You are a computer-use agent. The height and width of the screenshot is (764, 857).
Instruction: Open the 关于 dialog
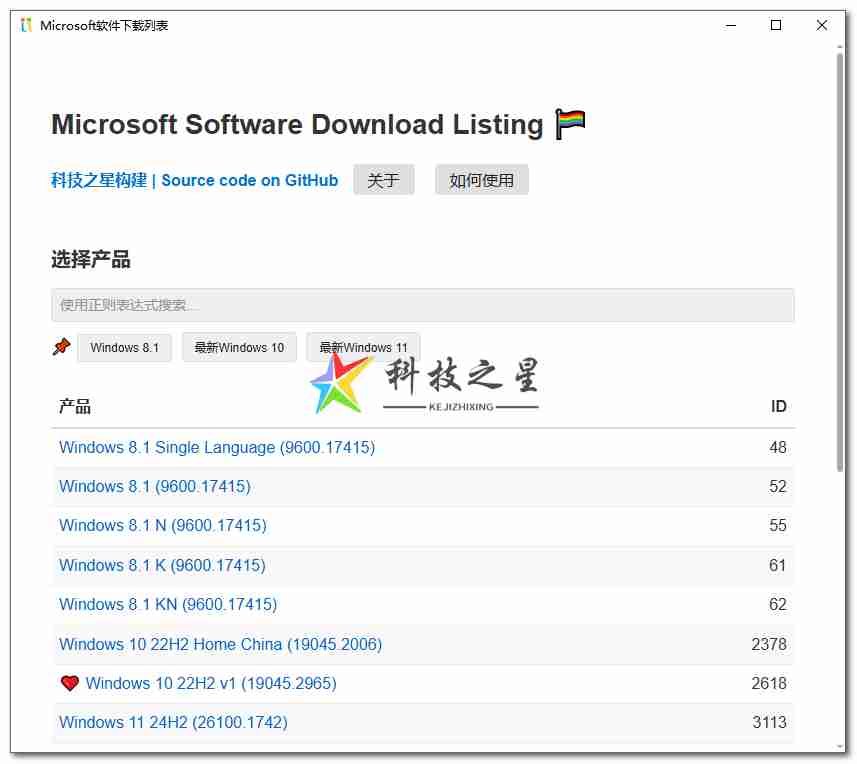pos(384,180)
